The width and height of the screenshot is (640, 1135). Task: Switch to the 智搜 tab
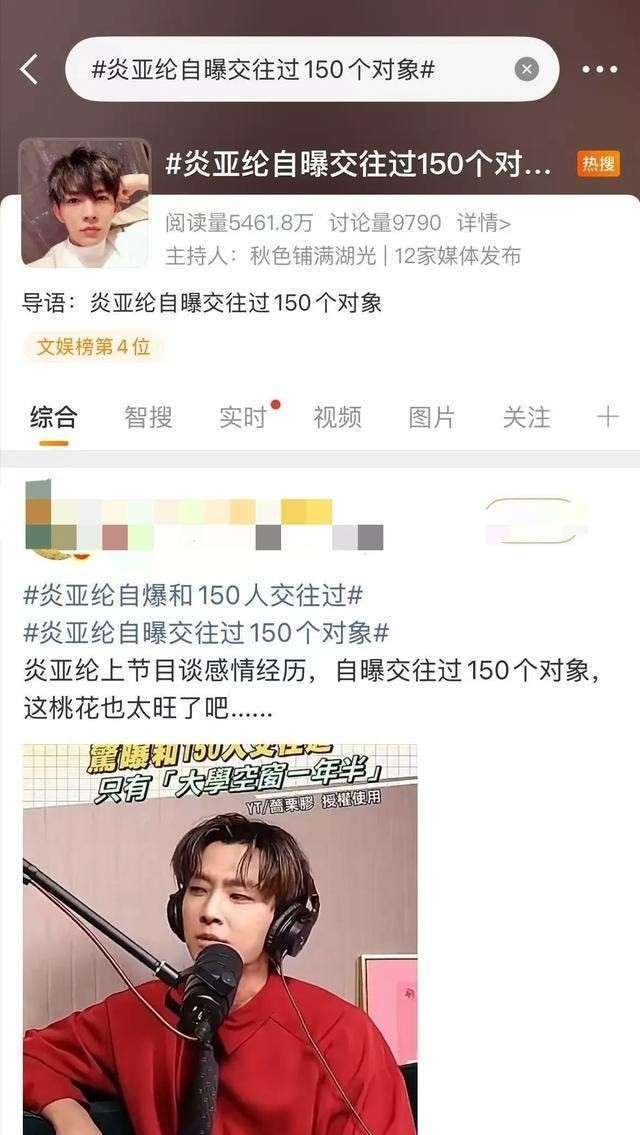[x=148, y=417]
